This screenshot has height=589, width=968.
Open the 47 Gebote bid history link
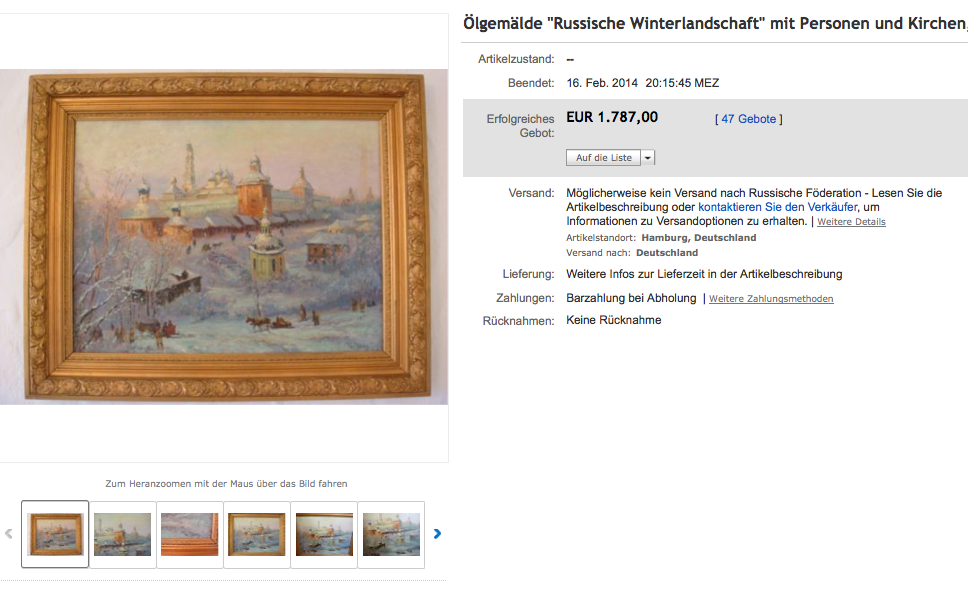coord(748,119)
